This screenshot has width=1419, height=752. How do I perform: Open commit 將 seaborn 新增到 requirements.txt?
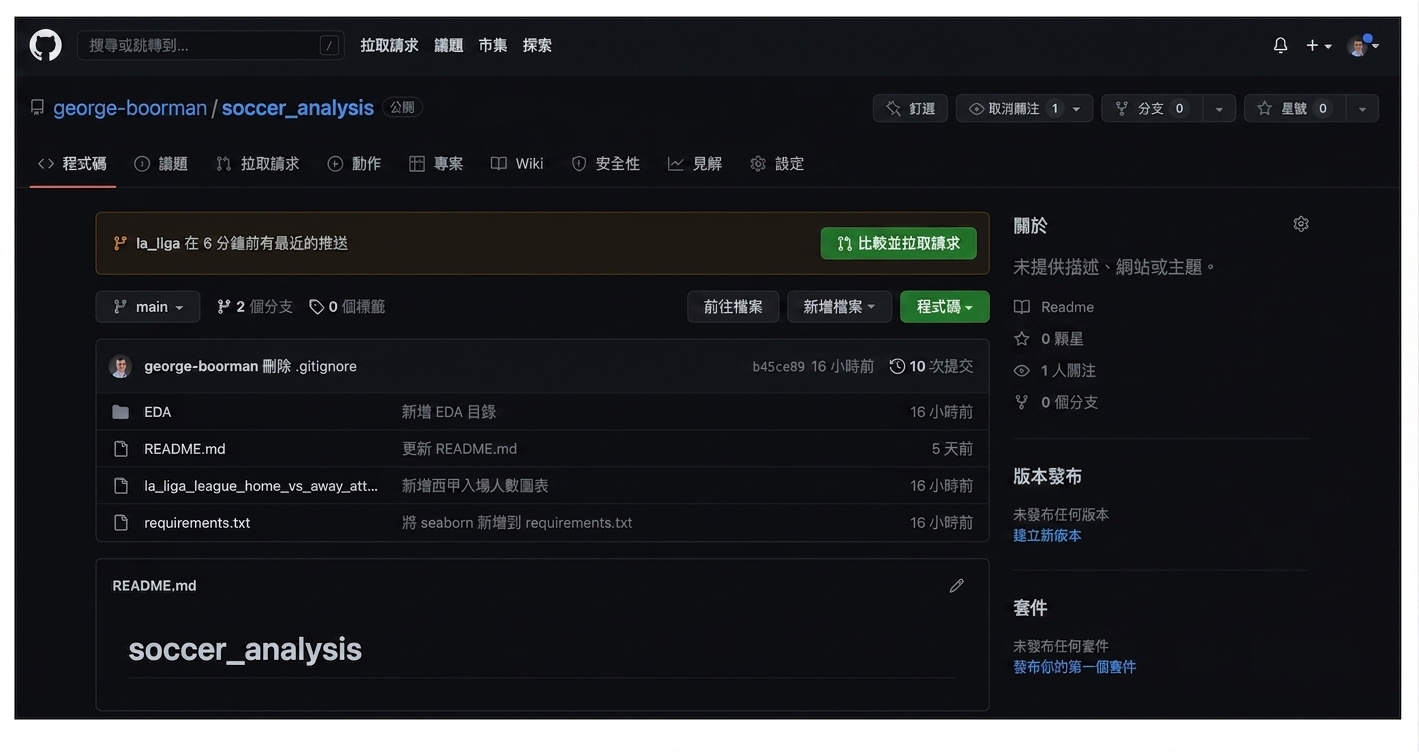pos(517,523)
